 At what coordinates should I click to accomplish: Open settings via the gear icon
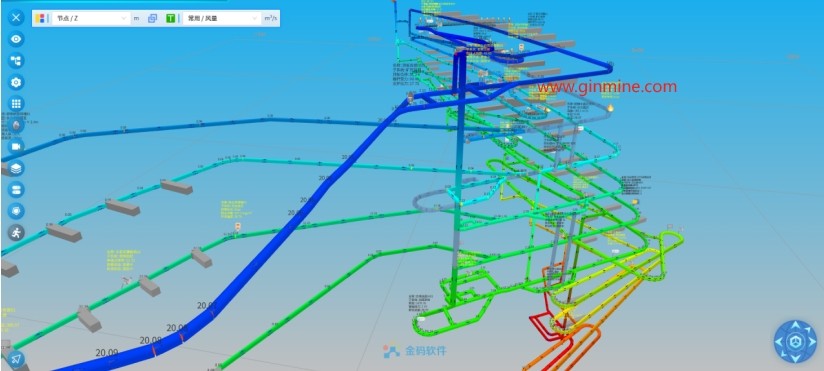click(x=16, y=83)
